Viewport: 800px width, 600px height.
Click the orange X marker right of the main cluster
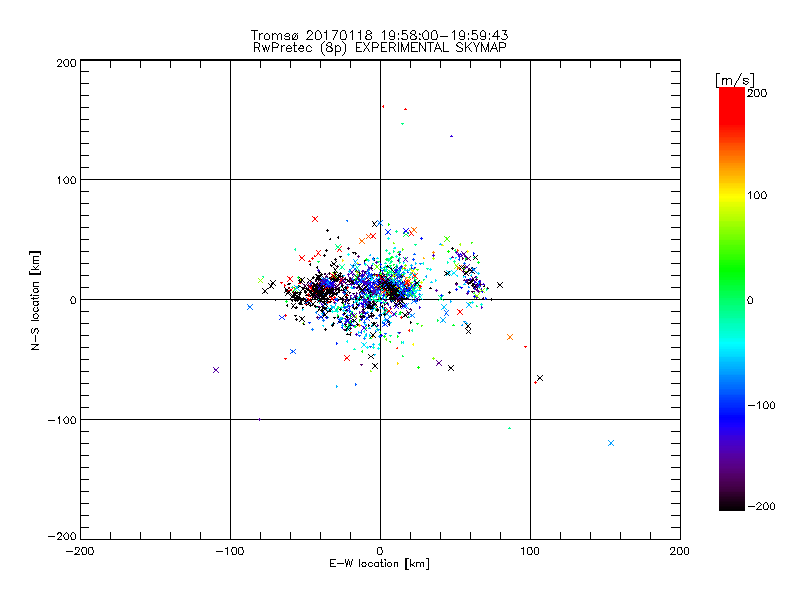510,337
